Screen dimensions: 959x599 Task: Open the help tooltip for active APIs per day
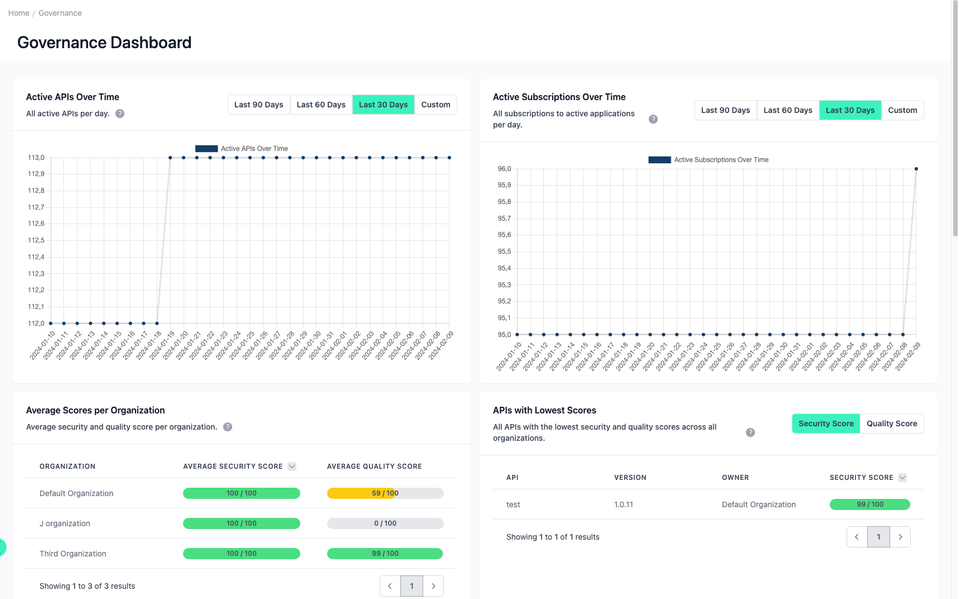(x=119, y=113)
